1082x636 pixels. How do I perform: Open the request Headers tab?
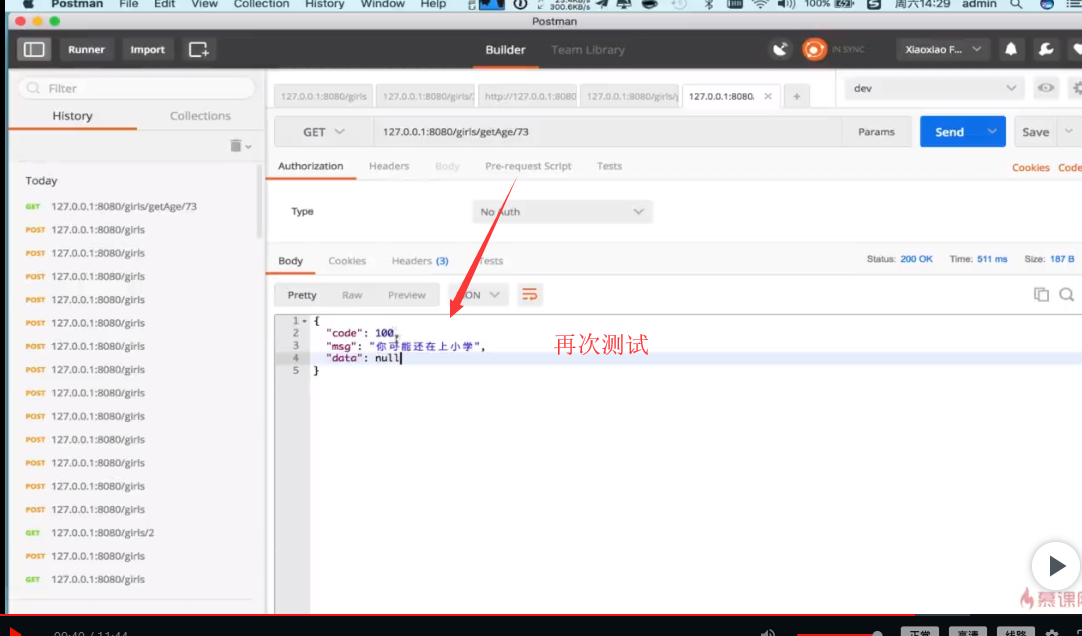tap(389, 166)
